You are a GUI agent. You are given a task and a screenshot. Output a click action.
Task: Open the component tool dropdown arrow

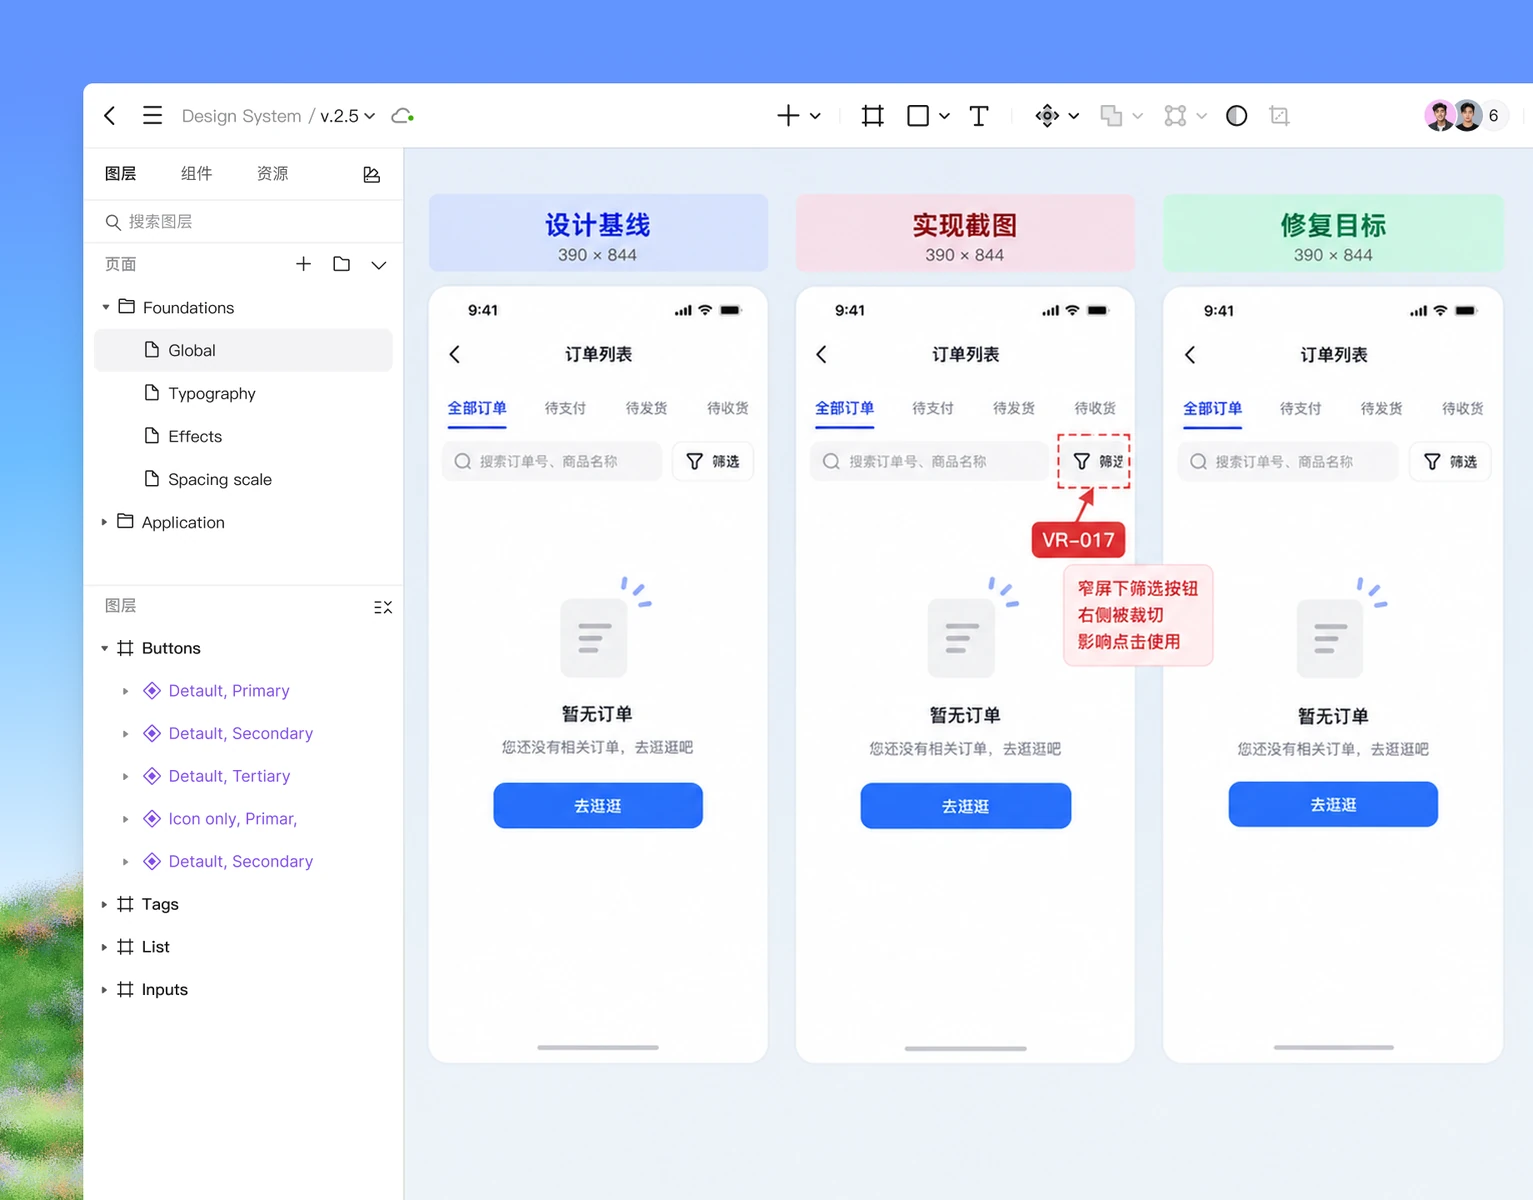click(1074, 116)
